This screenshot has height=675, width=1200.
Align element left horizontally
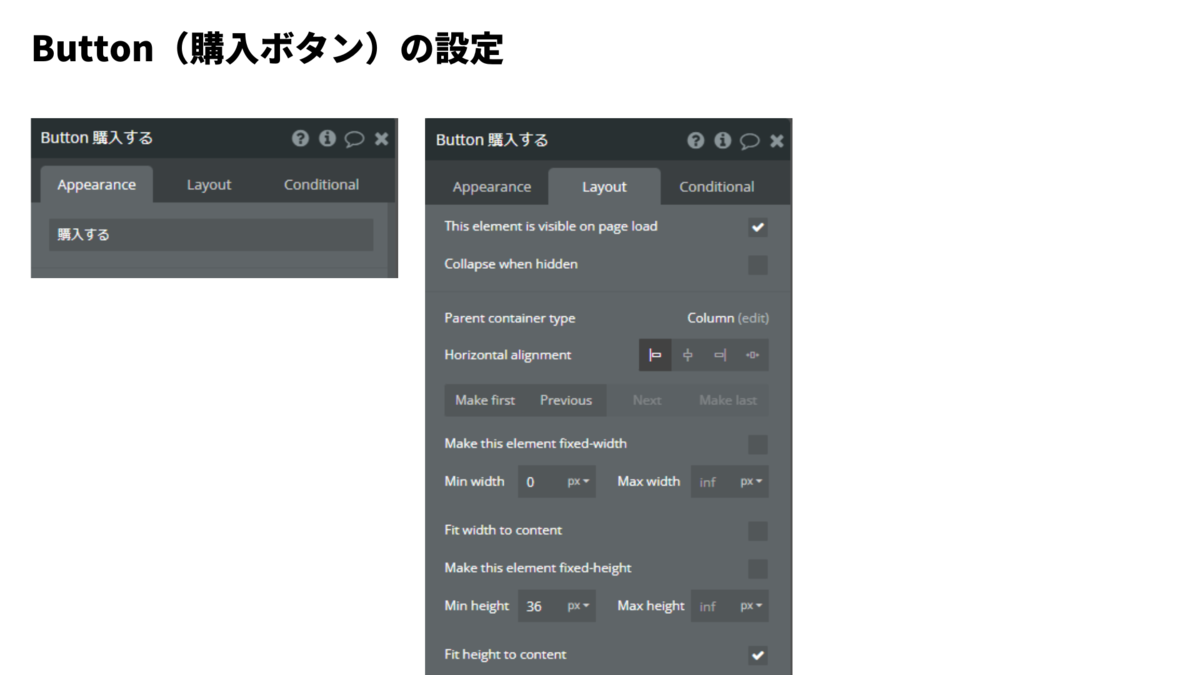click(x=655, y=355)
